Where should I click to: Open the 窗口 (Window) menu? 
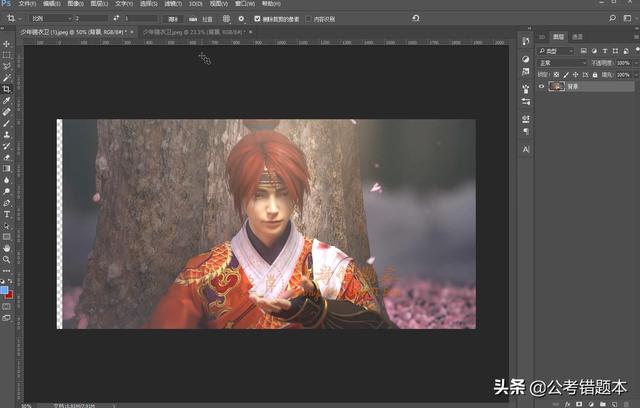(x=245, y=4)
